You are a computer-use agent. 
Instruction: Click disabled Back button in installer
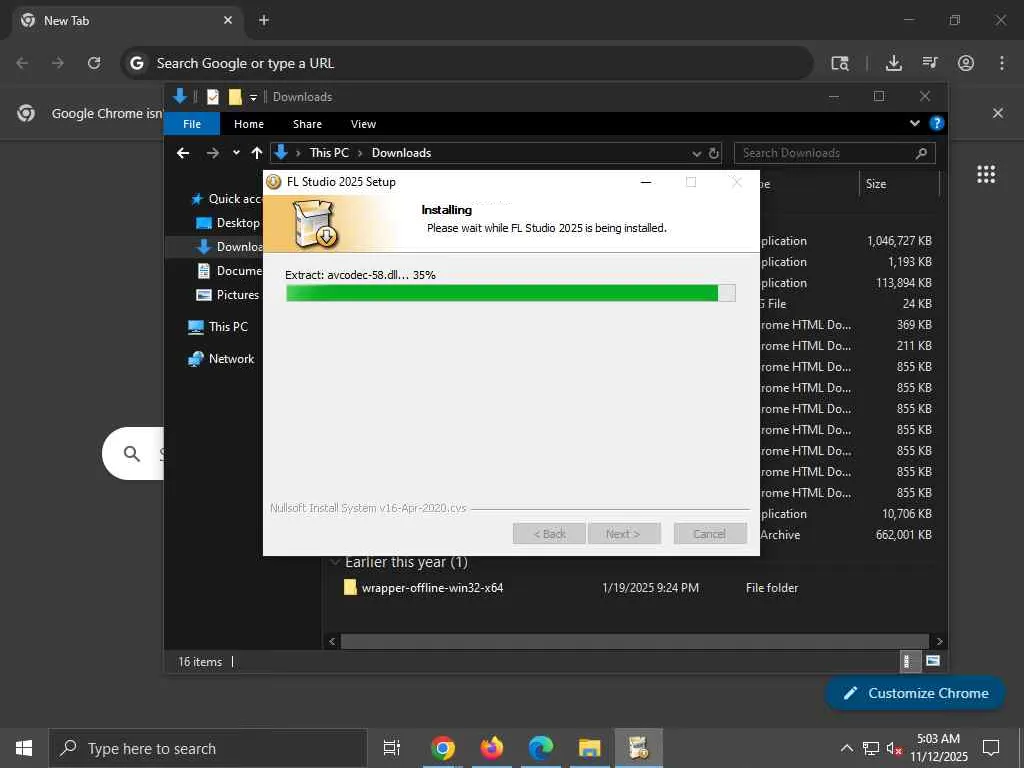549,534
